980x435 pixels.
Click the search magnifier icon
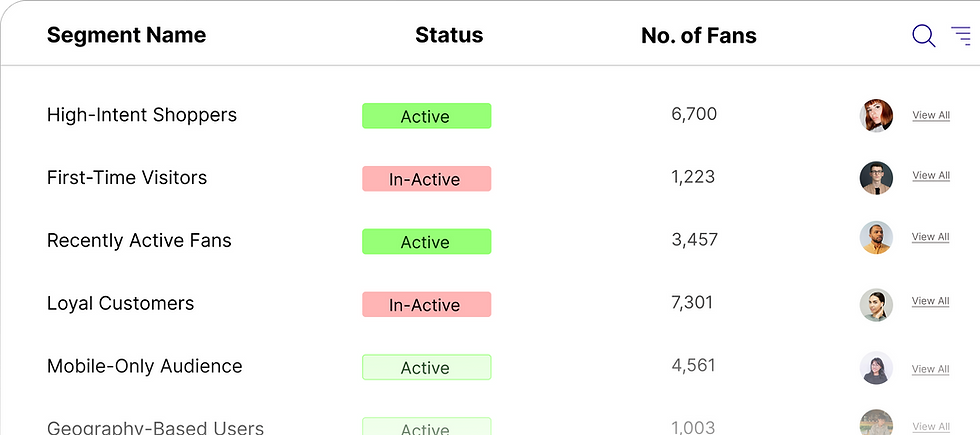point(923,37)
